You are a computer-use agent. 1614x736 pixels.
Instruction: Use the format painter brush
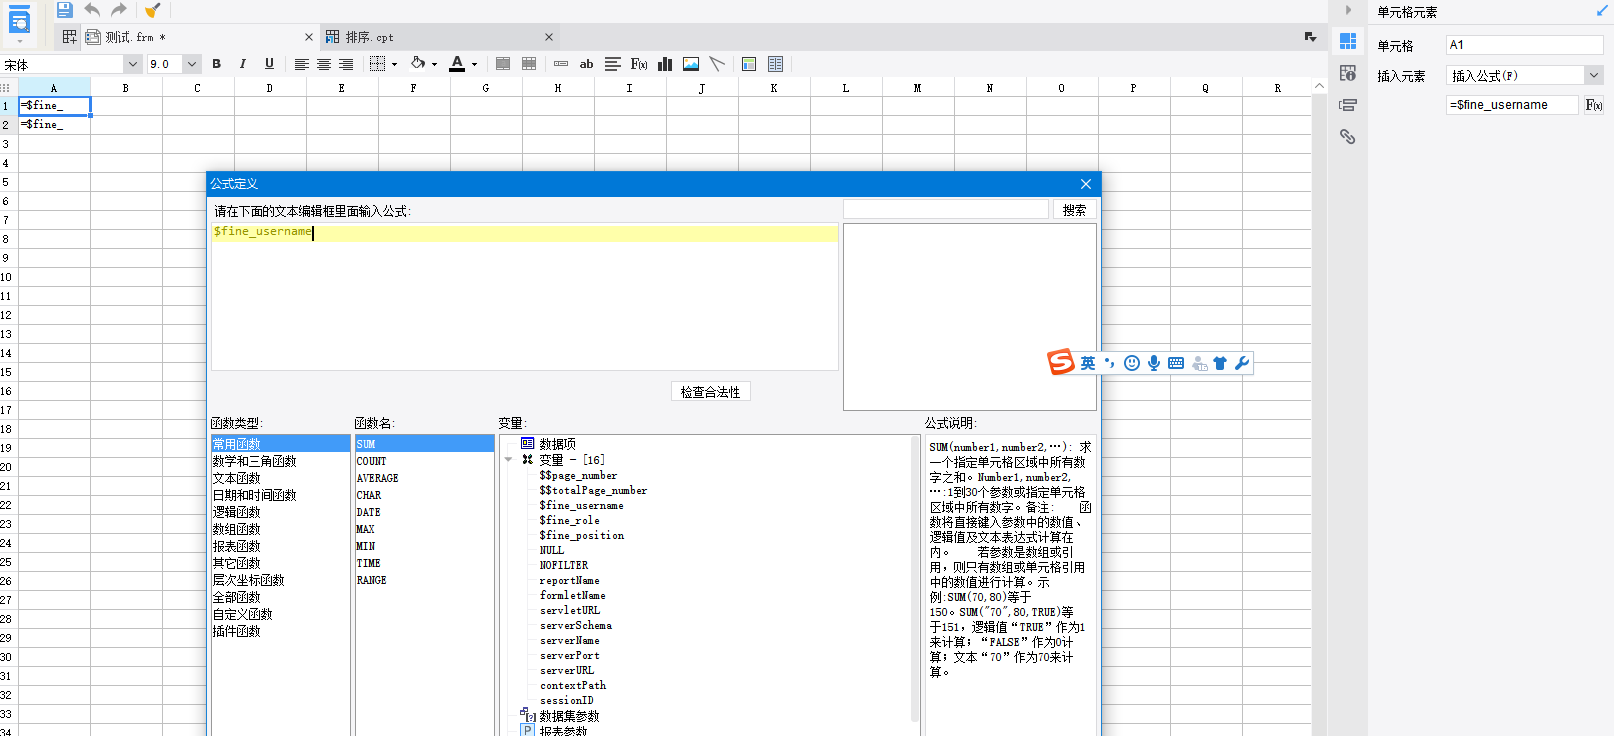(152, 10)
